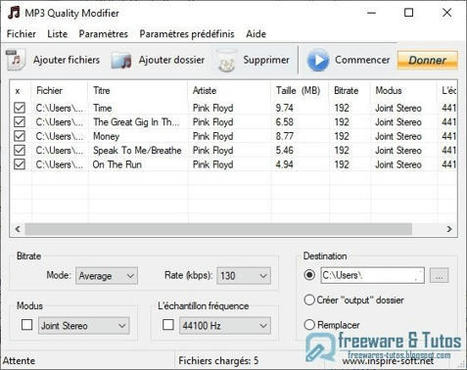This screenshot has width=467, height=370.
Task: Open the Paramètres prédéfinis menu
Action: (x=187, y=34)
